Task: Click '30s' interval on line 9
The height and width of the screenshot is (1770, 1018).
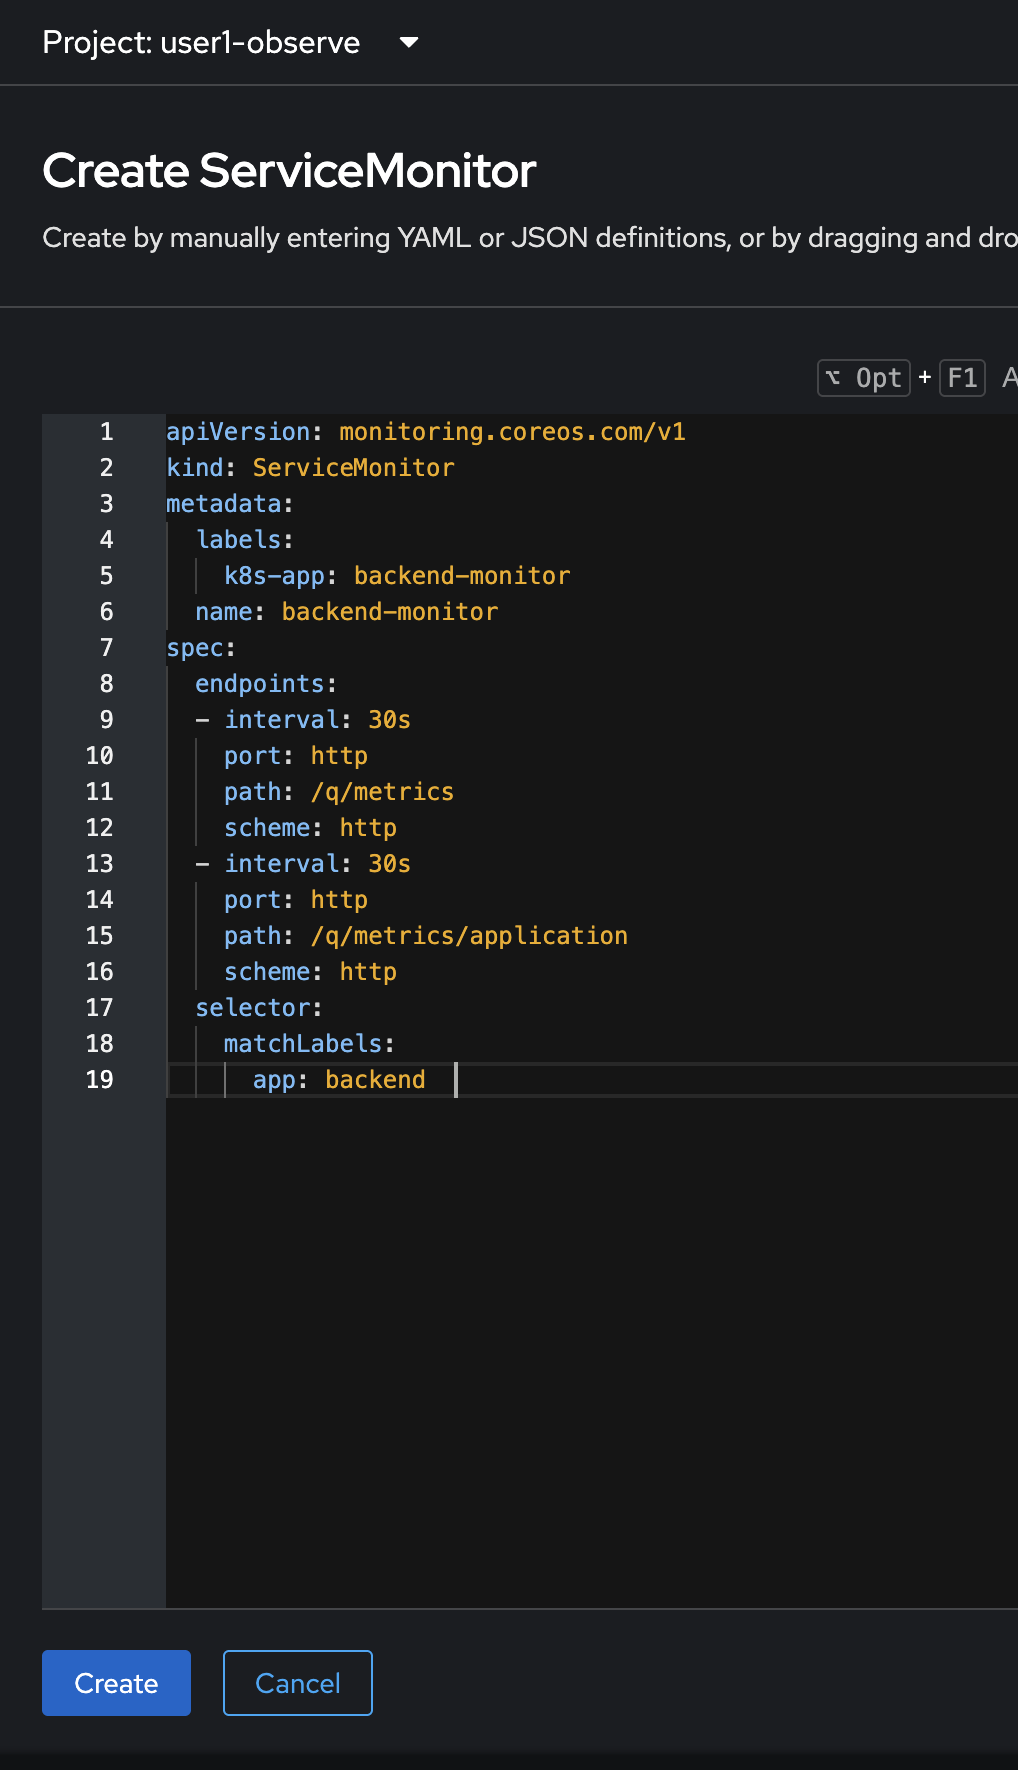Action: [390, 720]
